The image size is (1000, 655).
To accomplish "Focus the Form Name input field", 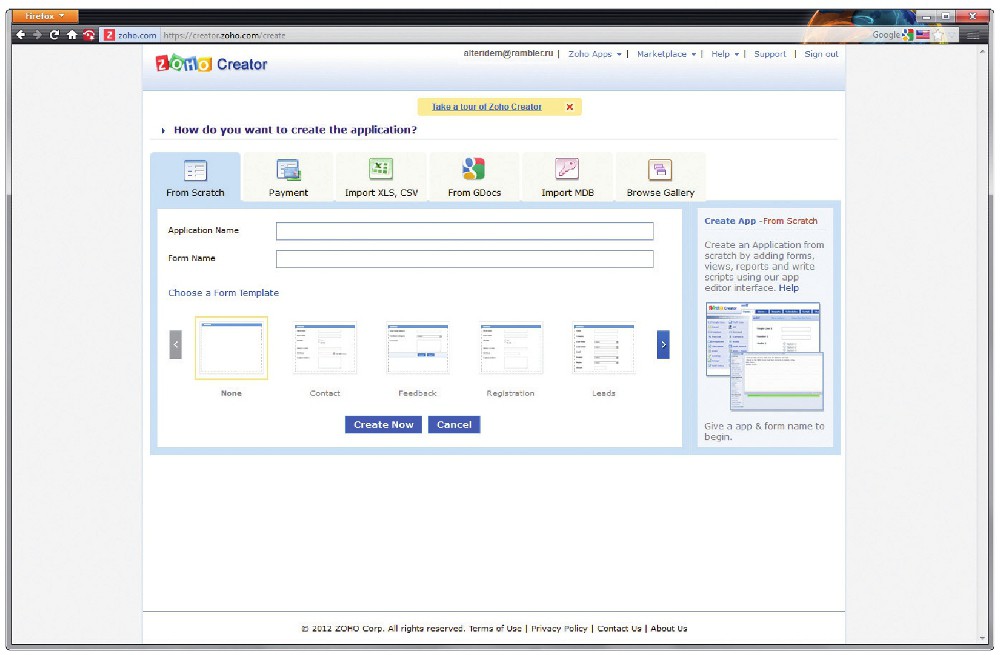I will pyautogui.click(x=464, y=259).
